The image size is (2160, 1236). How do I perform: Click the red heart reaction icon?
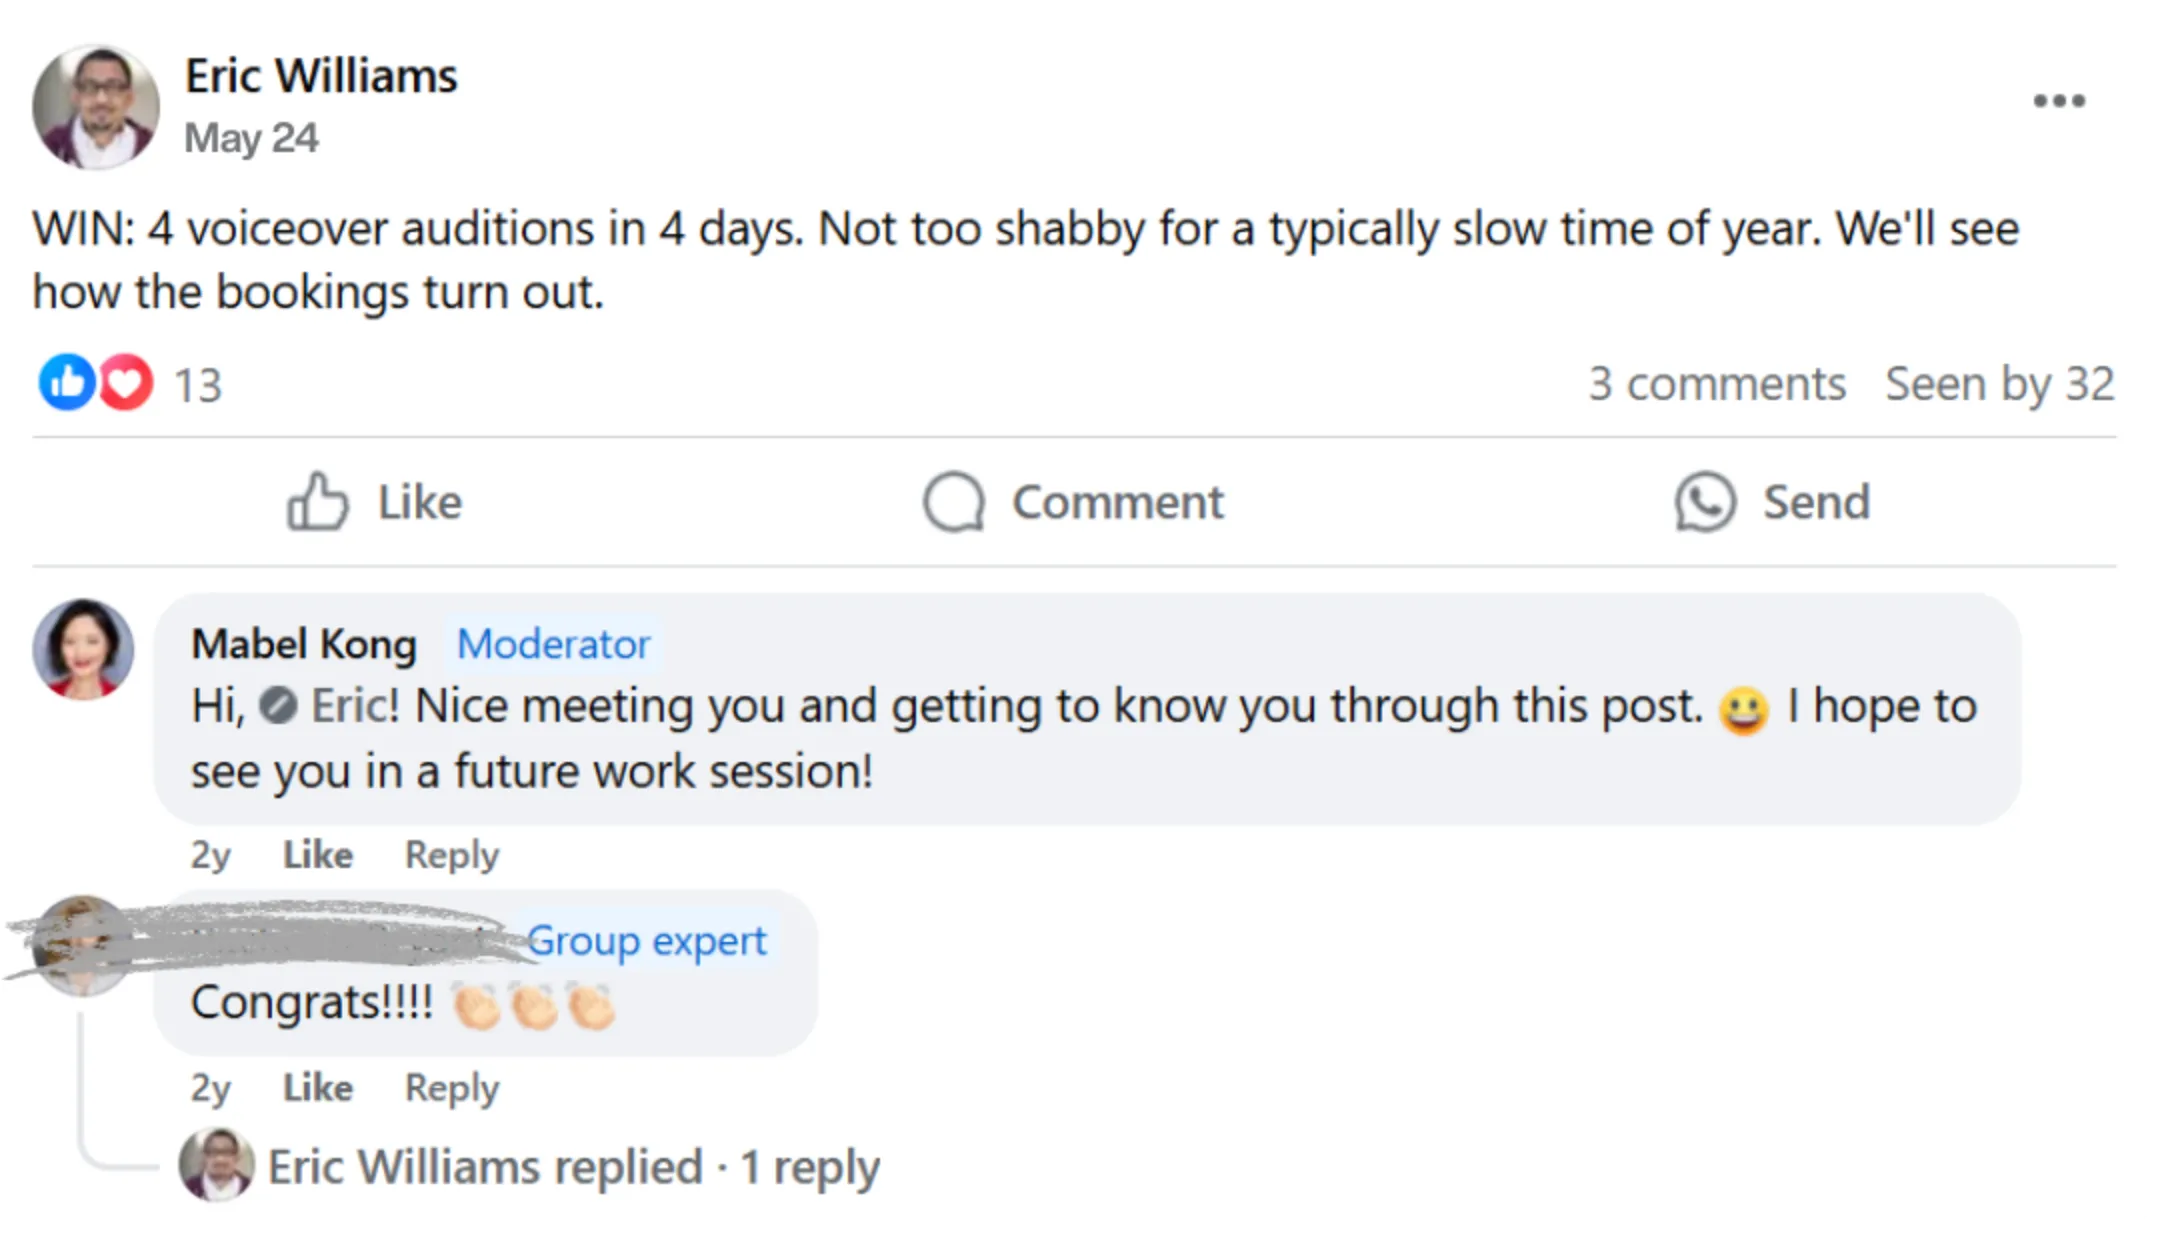[x=125, y=383]
